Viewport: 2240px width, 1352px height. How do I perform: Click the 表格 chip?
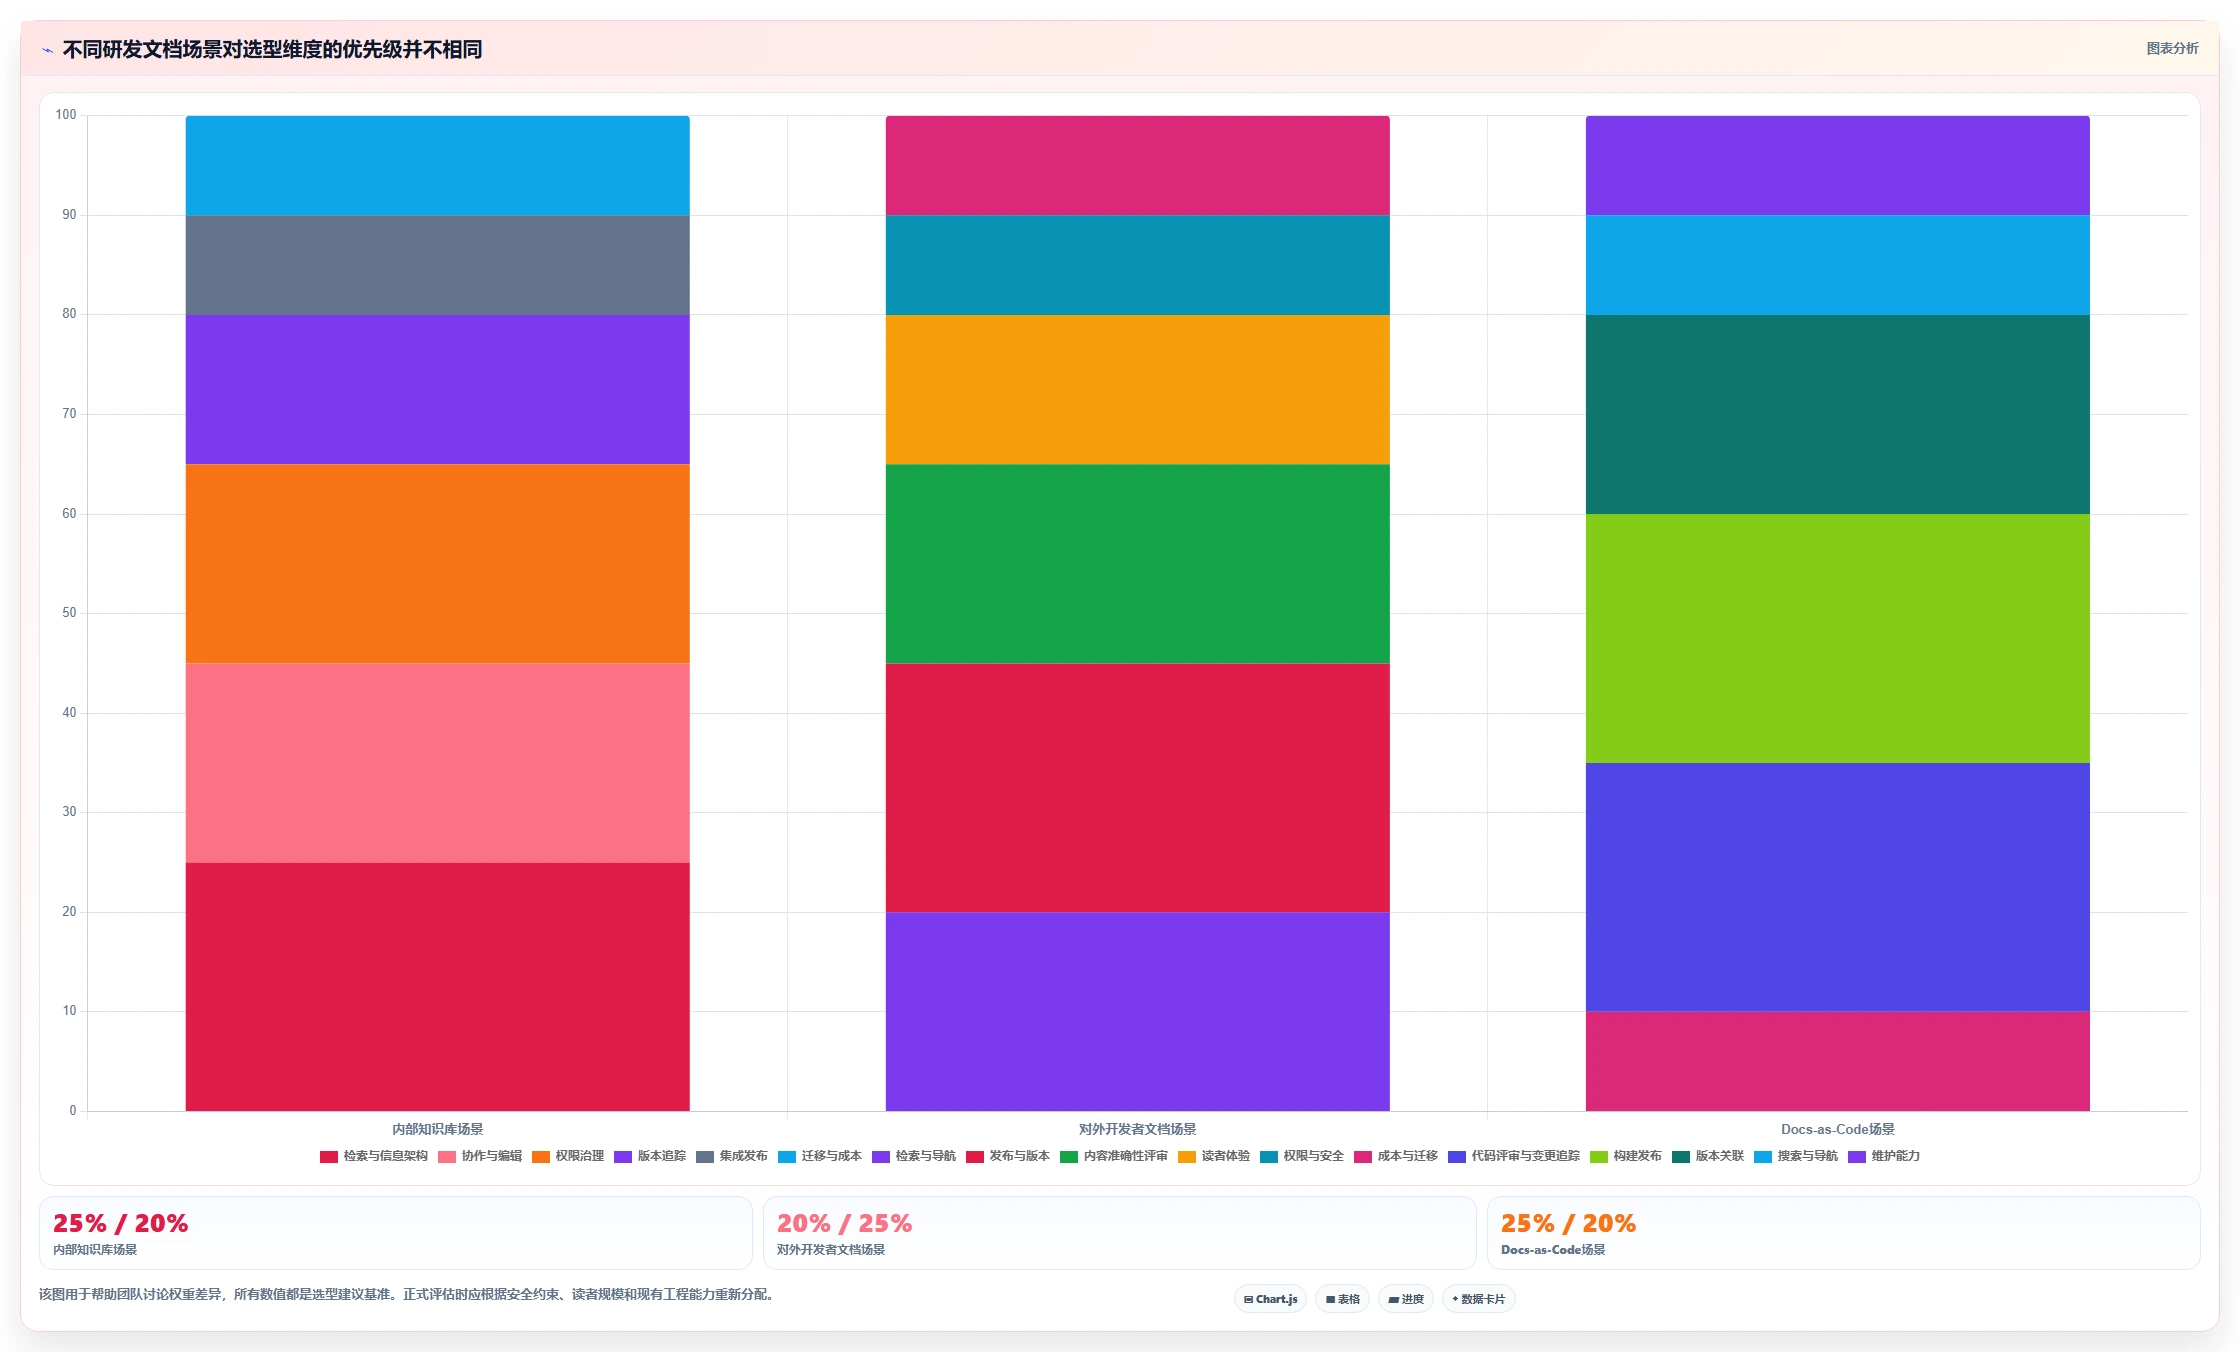coord(1342,1299)
